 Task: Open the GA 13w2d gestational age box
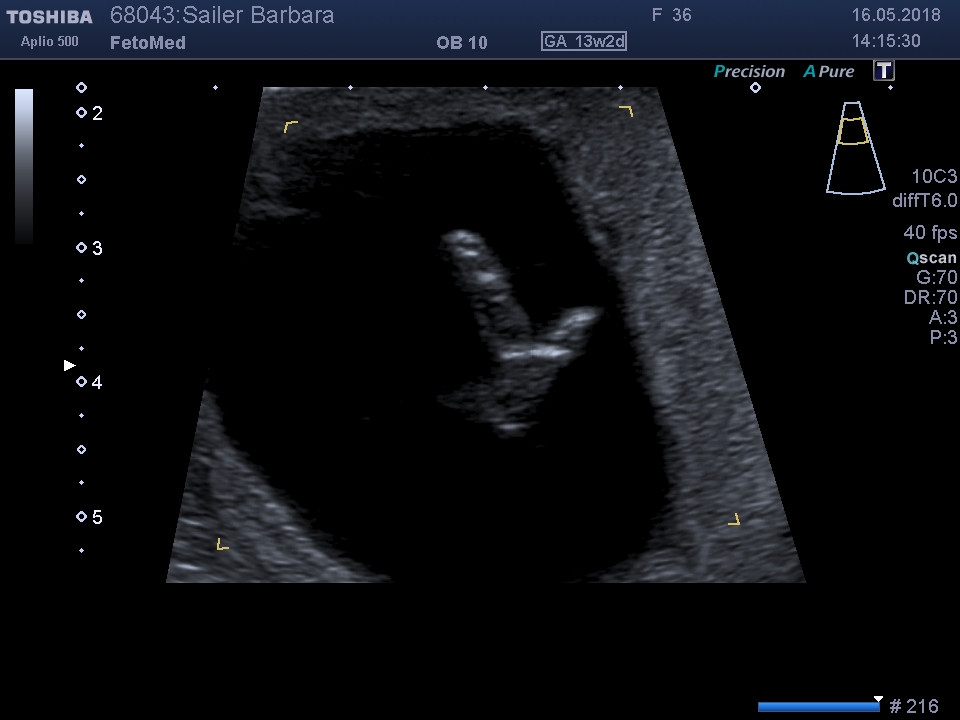(584, 42)
